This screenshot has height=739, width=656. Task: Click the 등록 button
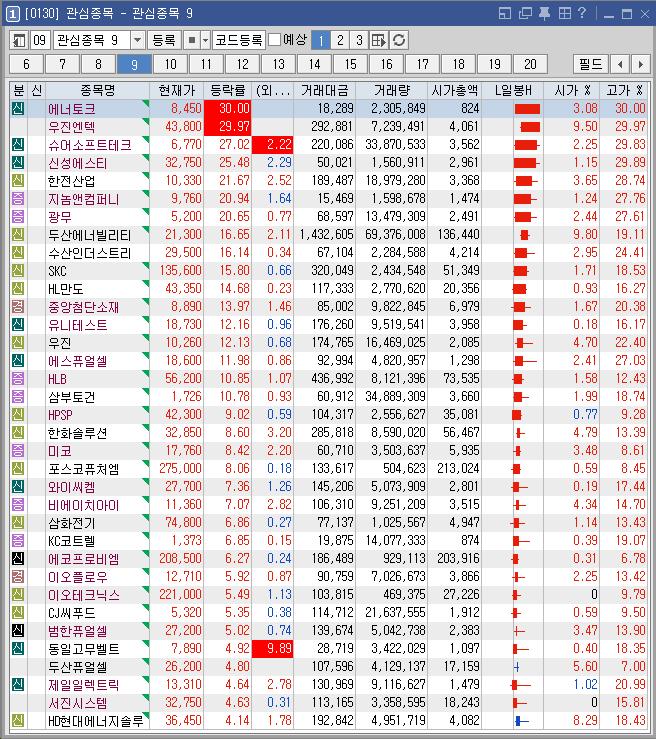pos(164,40)
